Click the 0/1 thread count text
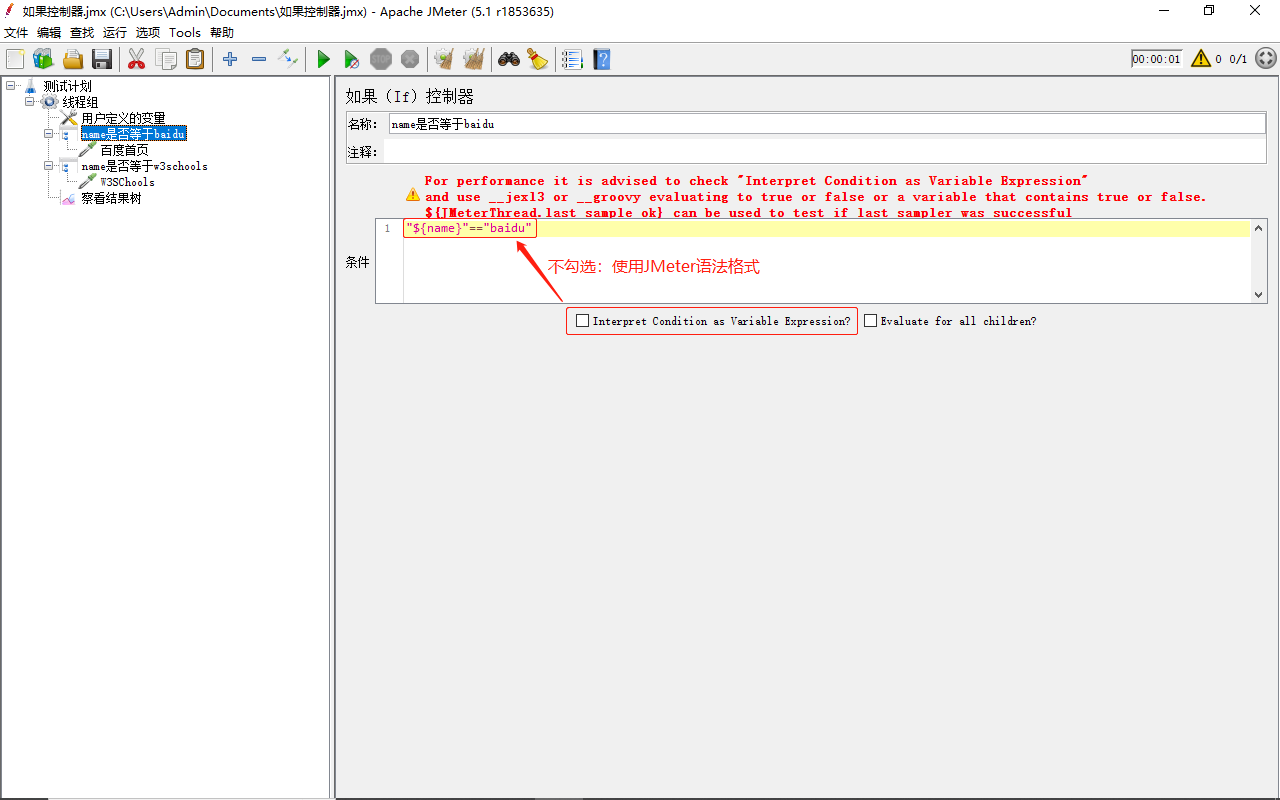 point(1238,59)
